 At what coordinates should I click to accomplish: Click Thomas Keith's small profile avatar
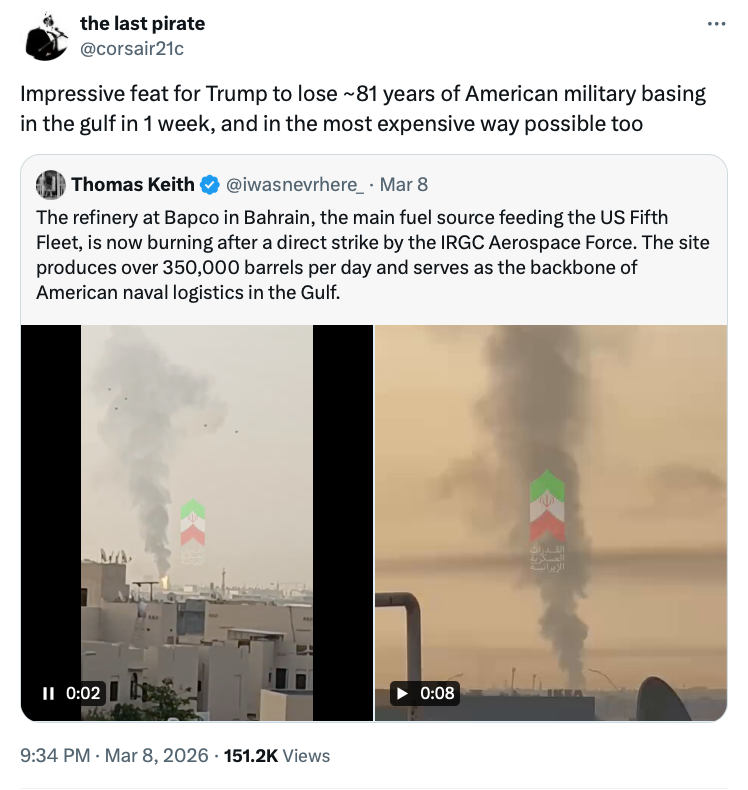pos(50,184)
